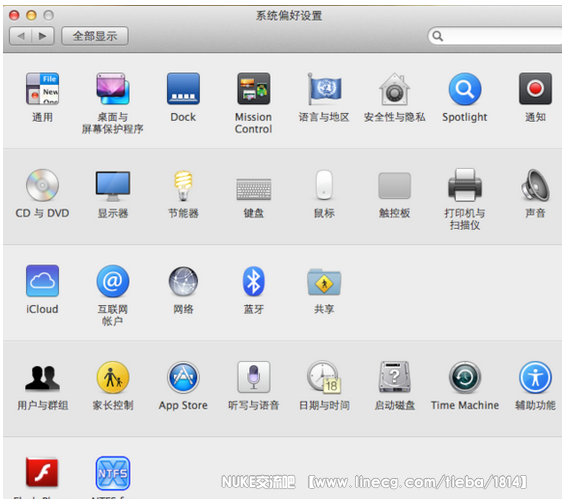Open Time Machine preferences
The image size is (562, 499).
[x=465, y=377]
